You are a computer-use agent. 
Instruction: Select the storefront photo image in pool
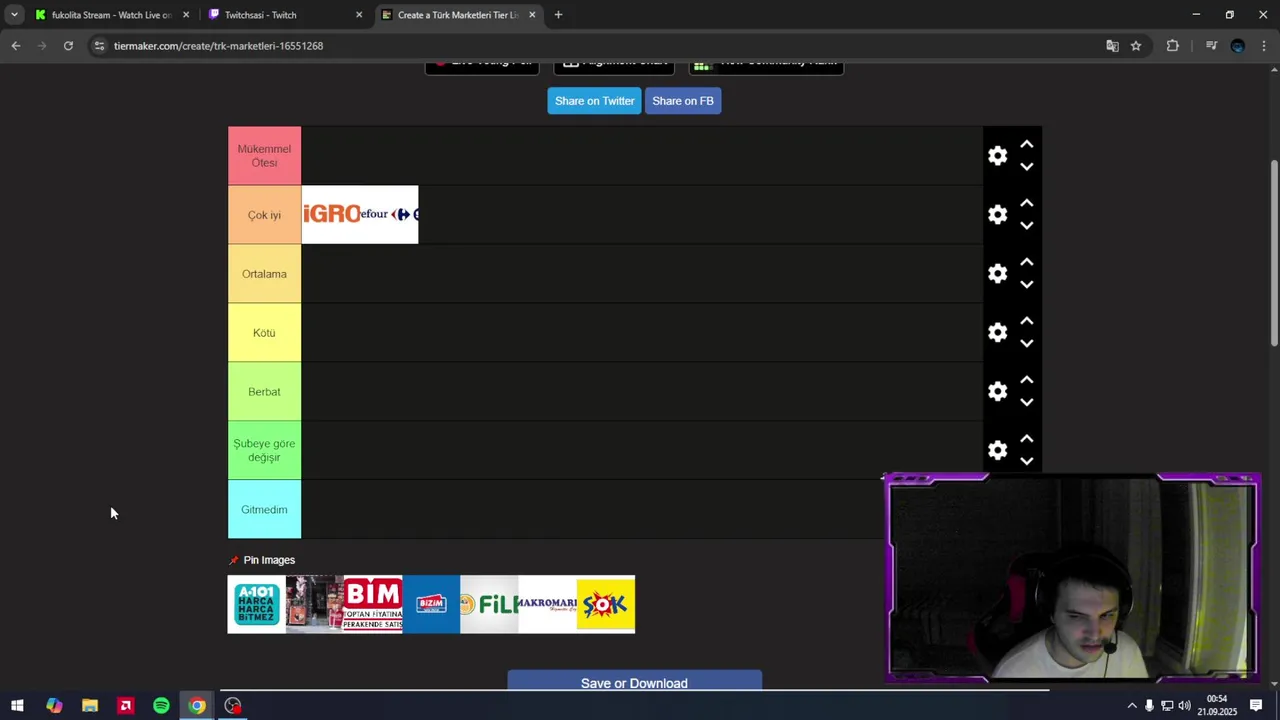click(x=315, y=604)
